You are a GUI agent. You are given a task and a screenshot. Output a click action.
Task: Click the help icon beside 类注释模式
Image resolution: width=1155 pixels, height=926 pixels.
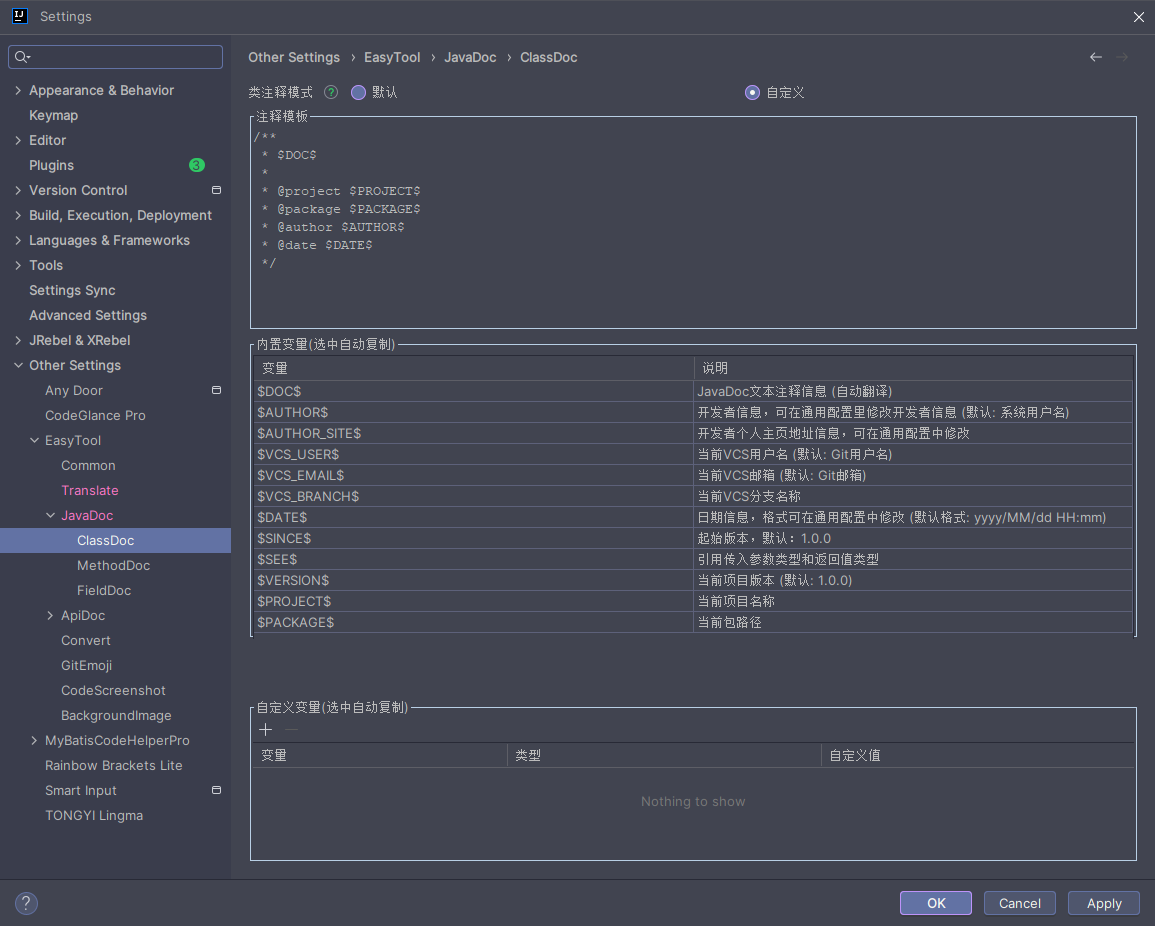[331, 92]
